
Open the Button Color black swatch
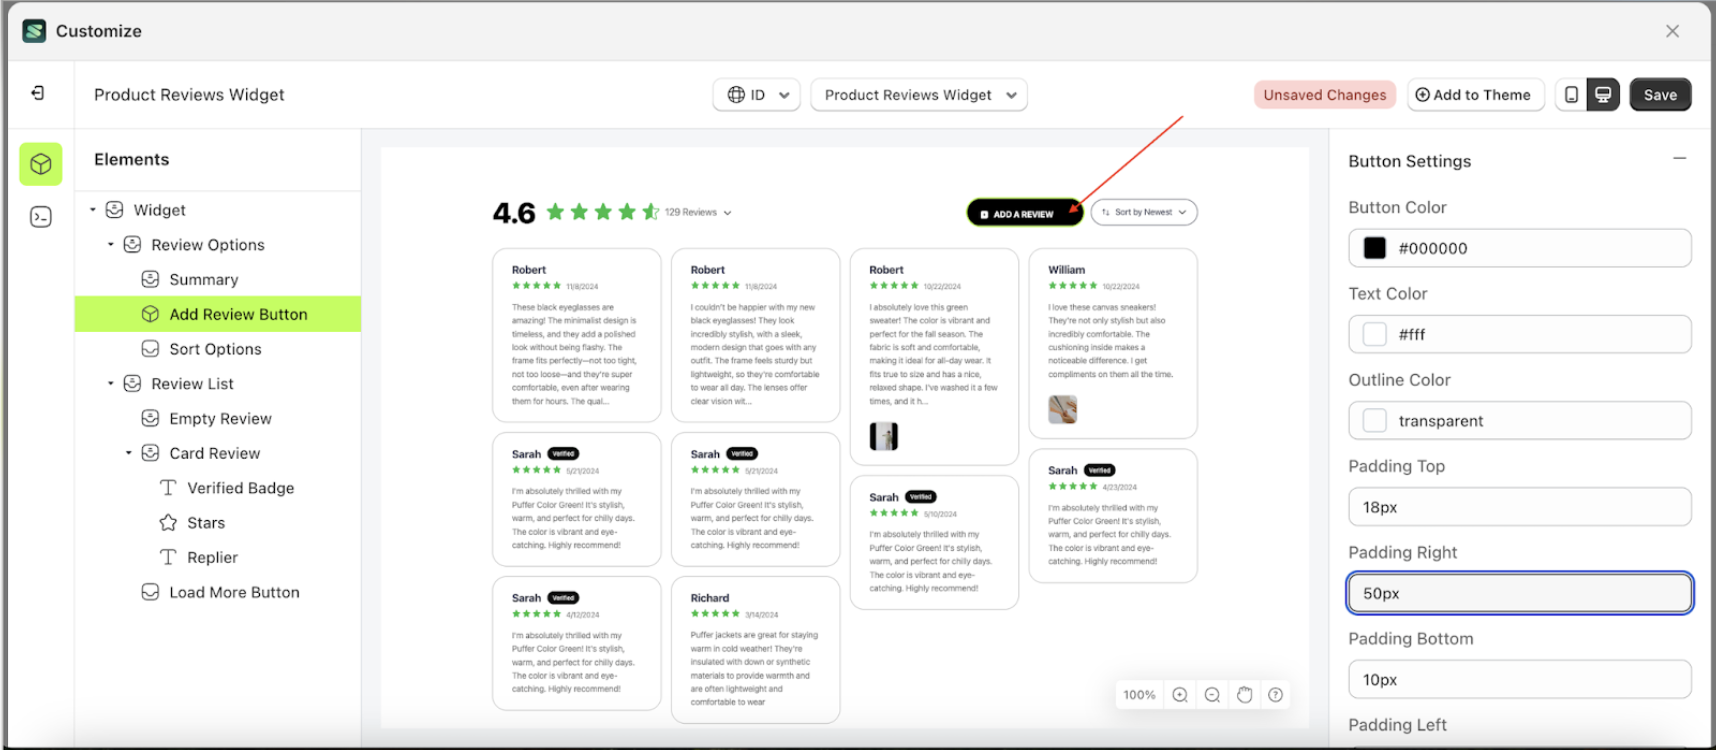pos(1375,248)
